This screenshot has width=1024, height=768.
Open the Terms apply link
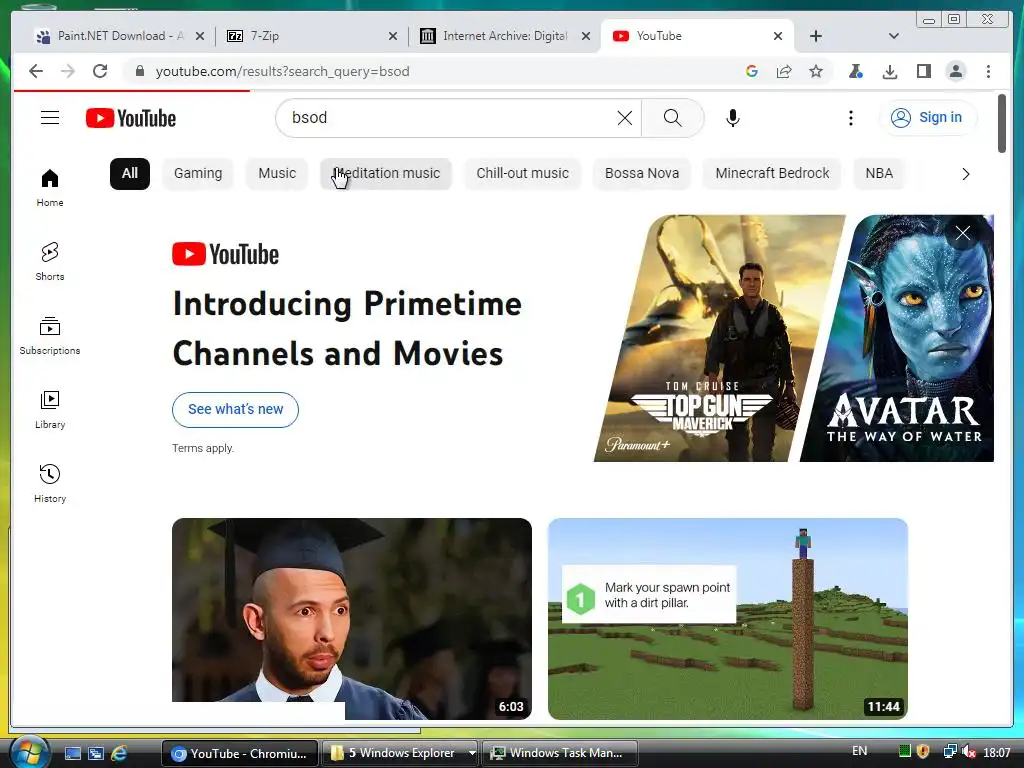(x=202, y=448)
